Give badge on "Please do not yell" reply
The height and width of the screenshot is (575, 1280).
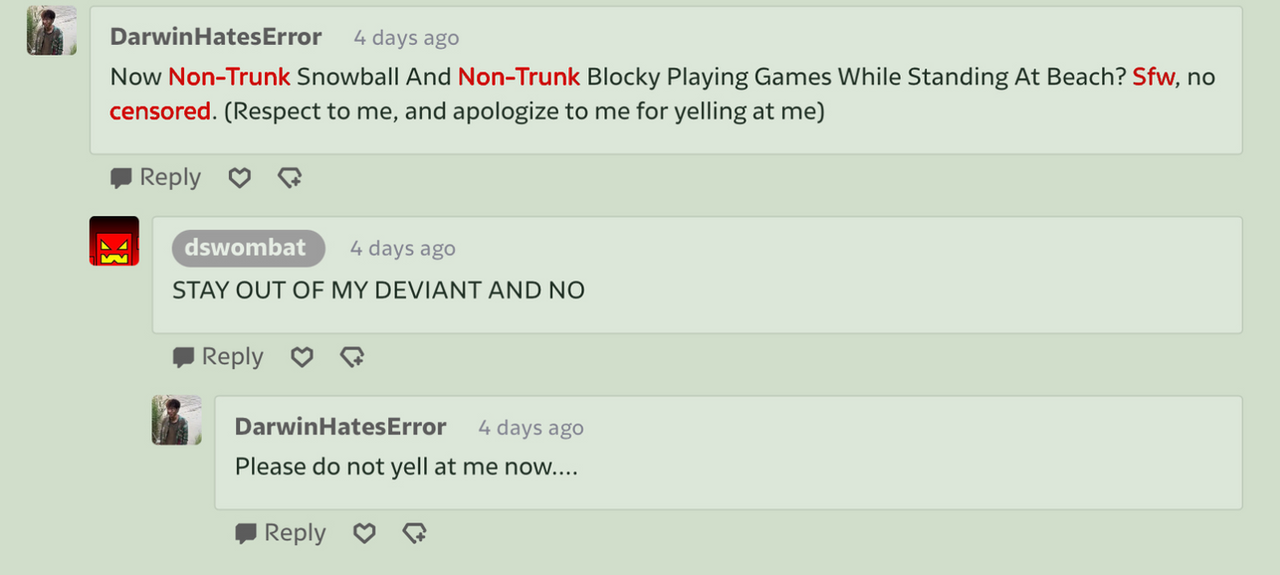(415, 534)
